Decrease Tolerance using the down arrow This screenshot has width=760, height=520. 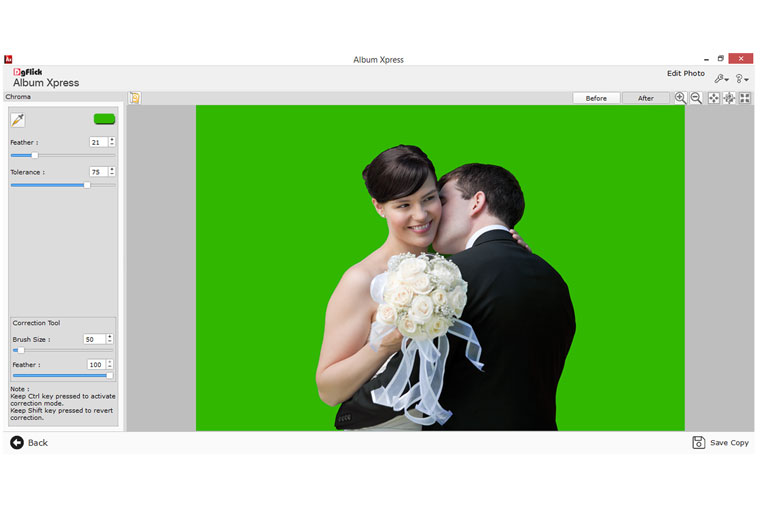pos(112,174)
